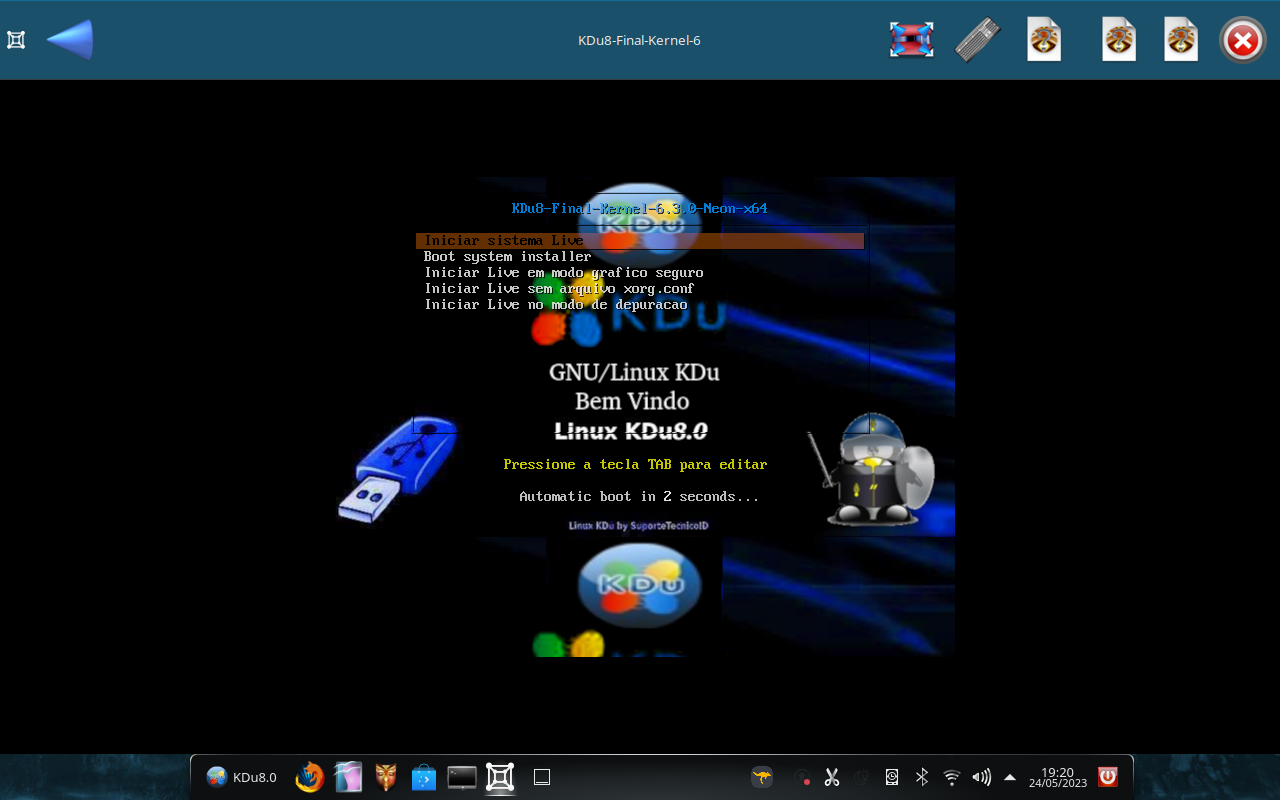
Task: Close the KDu8-Final-Kernel-6 viewer with red X
Action: pos(1243,40)
